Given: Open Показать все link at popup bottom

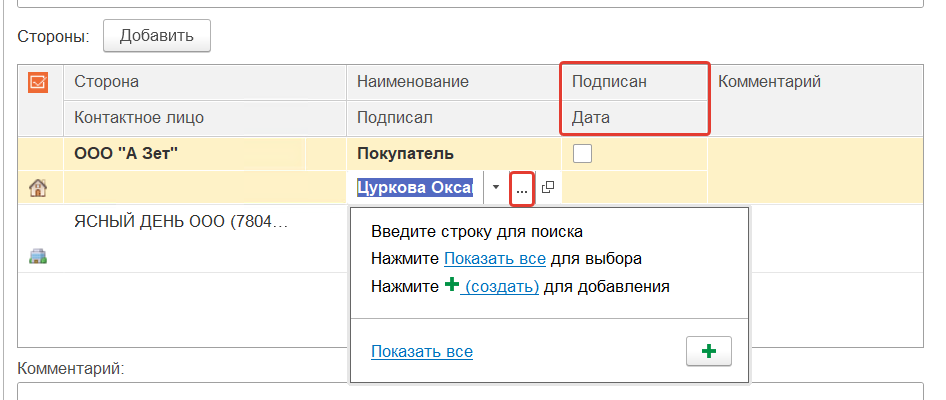Looking at the screenshot, I should (x=422, y=351).
